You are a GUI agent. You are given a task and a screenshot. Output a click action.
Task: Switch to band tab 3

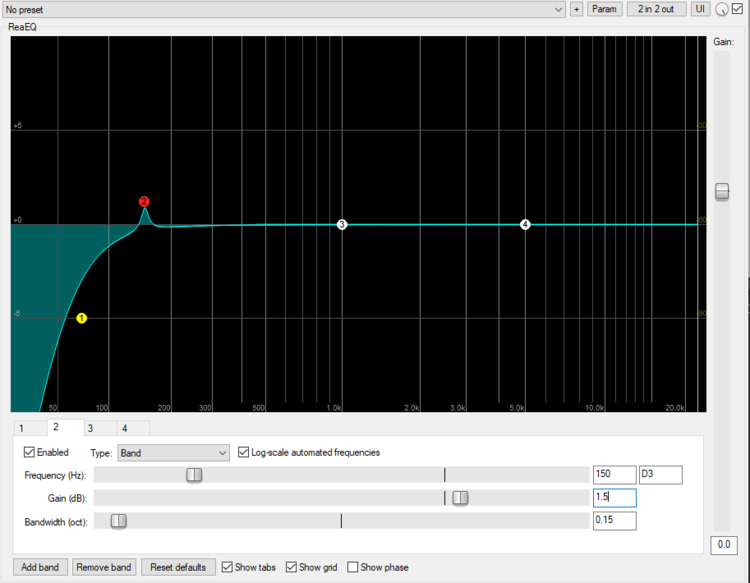[x=100, y=428]
